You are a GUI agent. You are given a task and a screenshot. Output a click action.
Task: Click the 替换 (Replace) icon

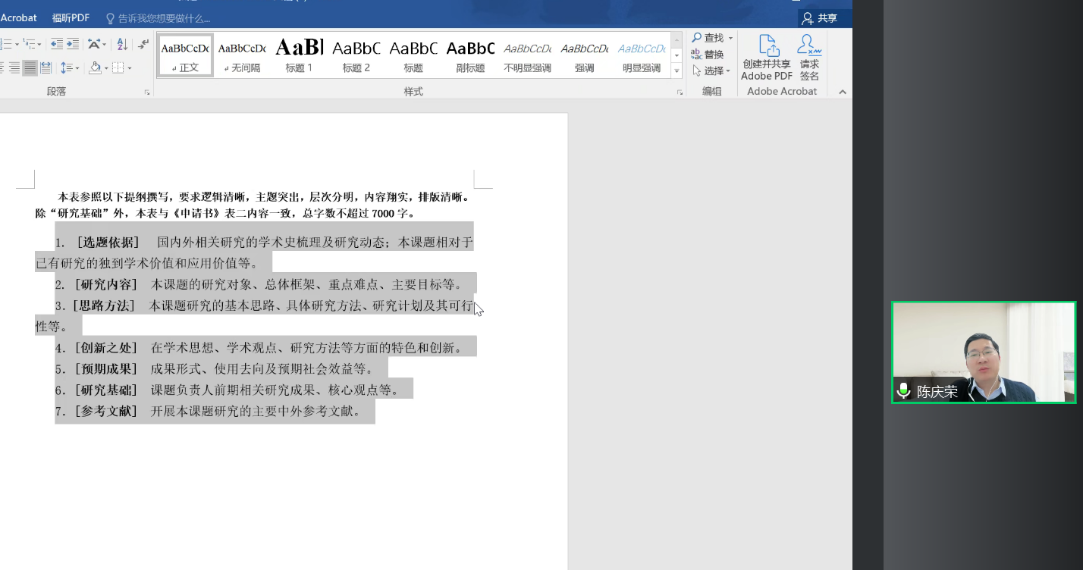tap(707, 54)
